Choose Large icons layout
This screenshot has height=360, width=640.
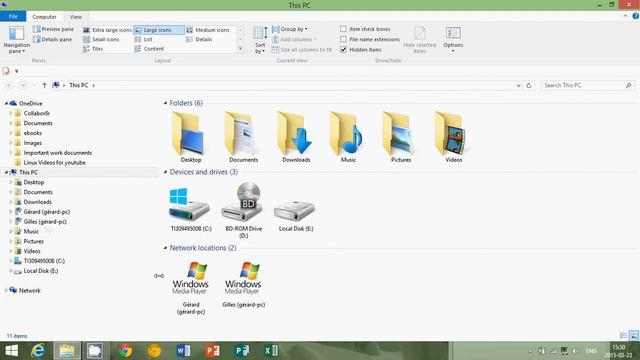[158, 30]
